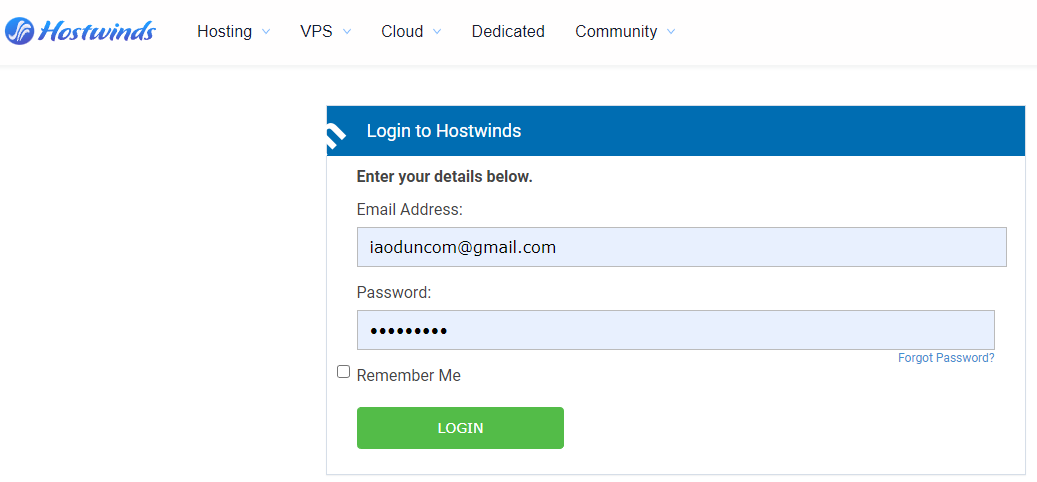
Task: Tick the Remember Me checkbox
Action: coord(344,372)
